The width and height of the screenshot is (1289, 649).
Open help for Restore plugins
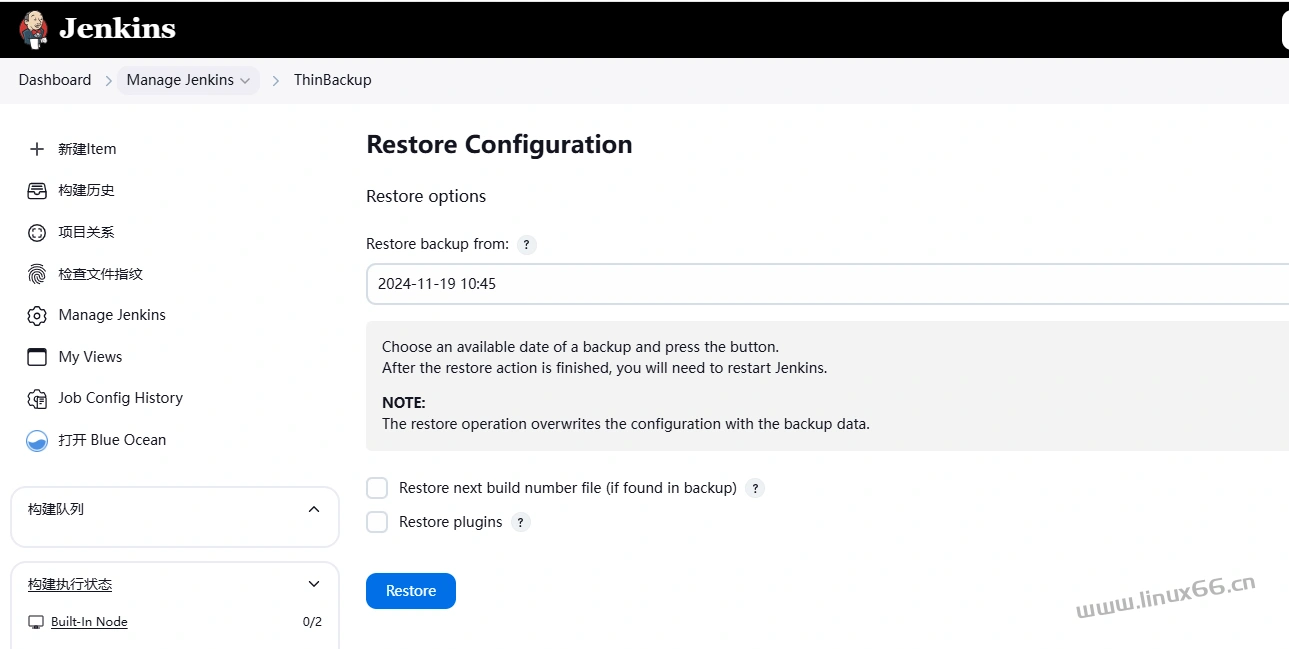pos(520,522)
